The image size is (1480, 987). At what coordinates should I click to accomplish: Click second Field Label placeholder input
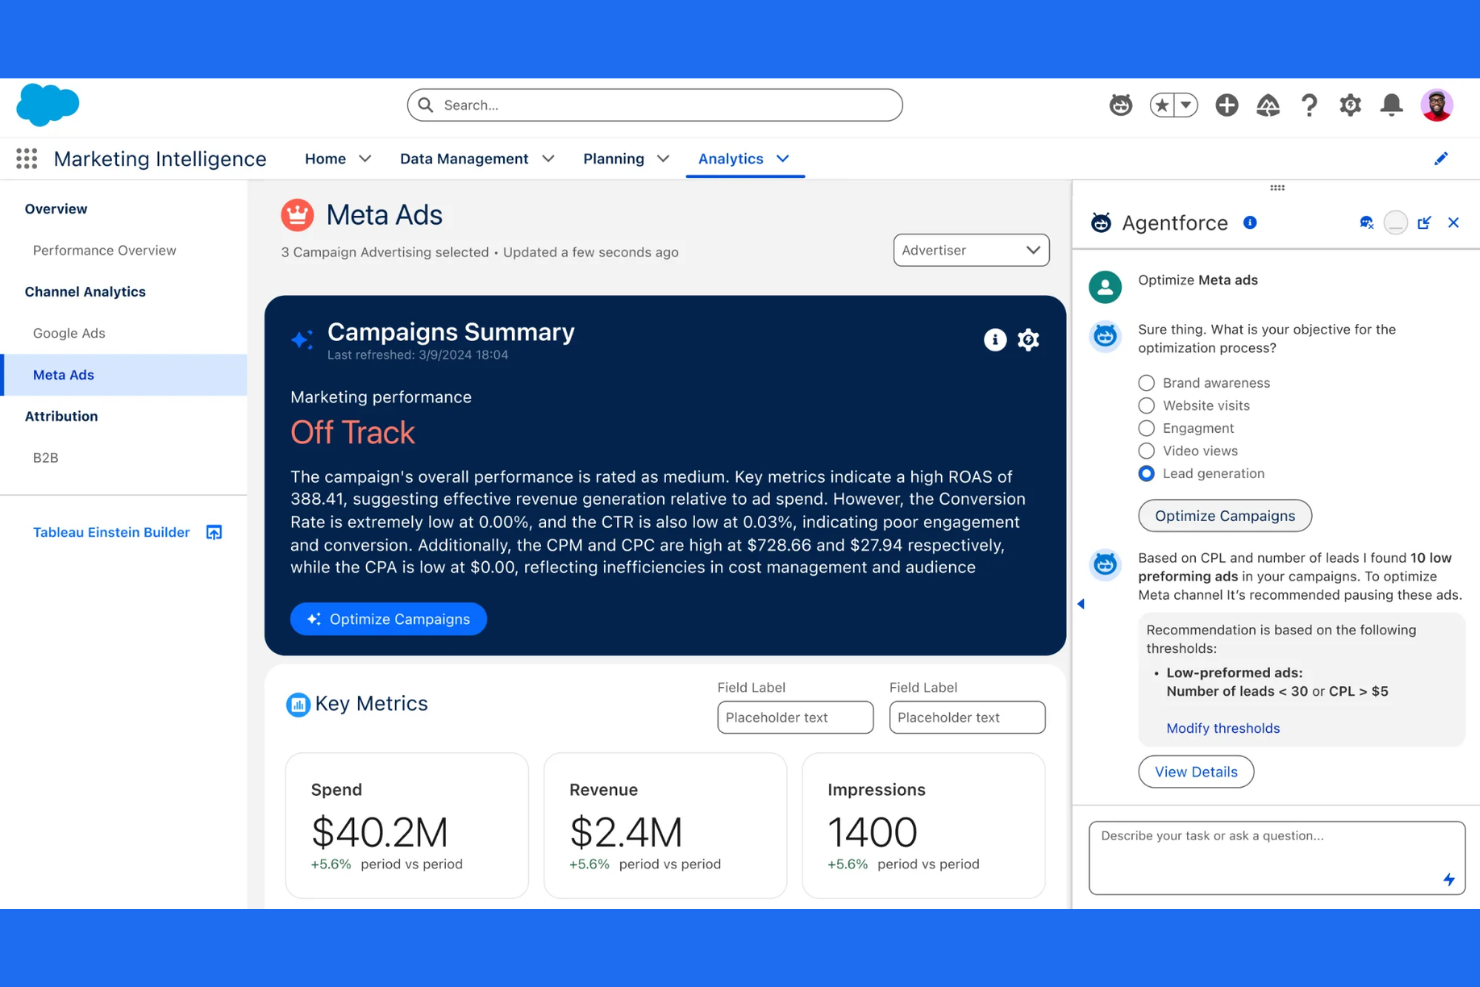click(967, 717)
